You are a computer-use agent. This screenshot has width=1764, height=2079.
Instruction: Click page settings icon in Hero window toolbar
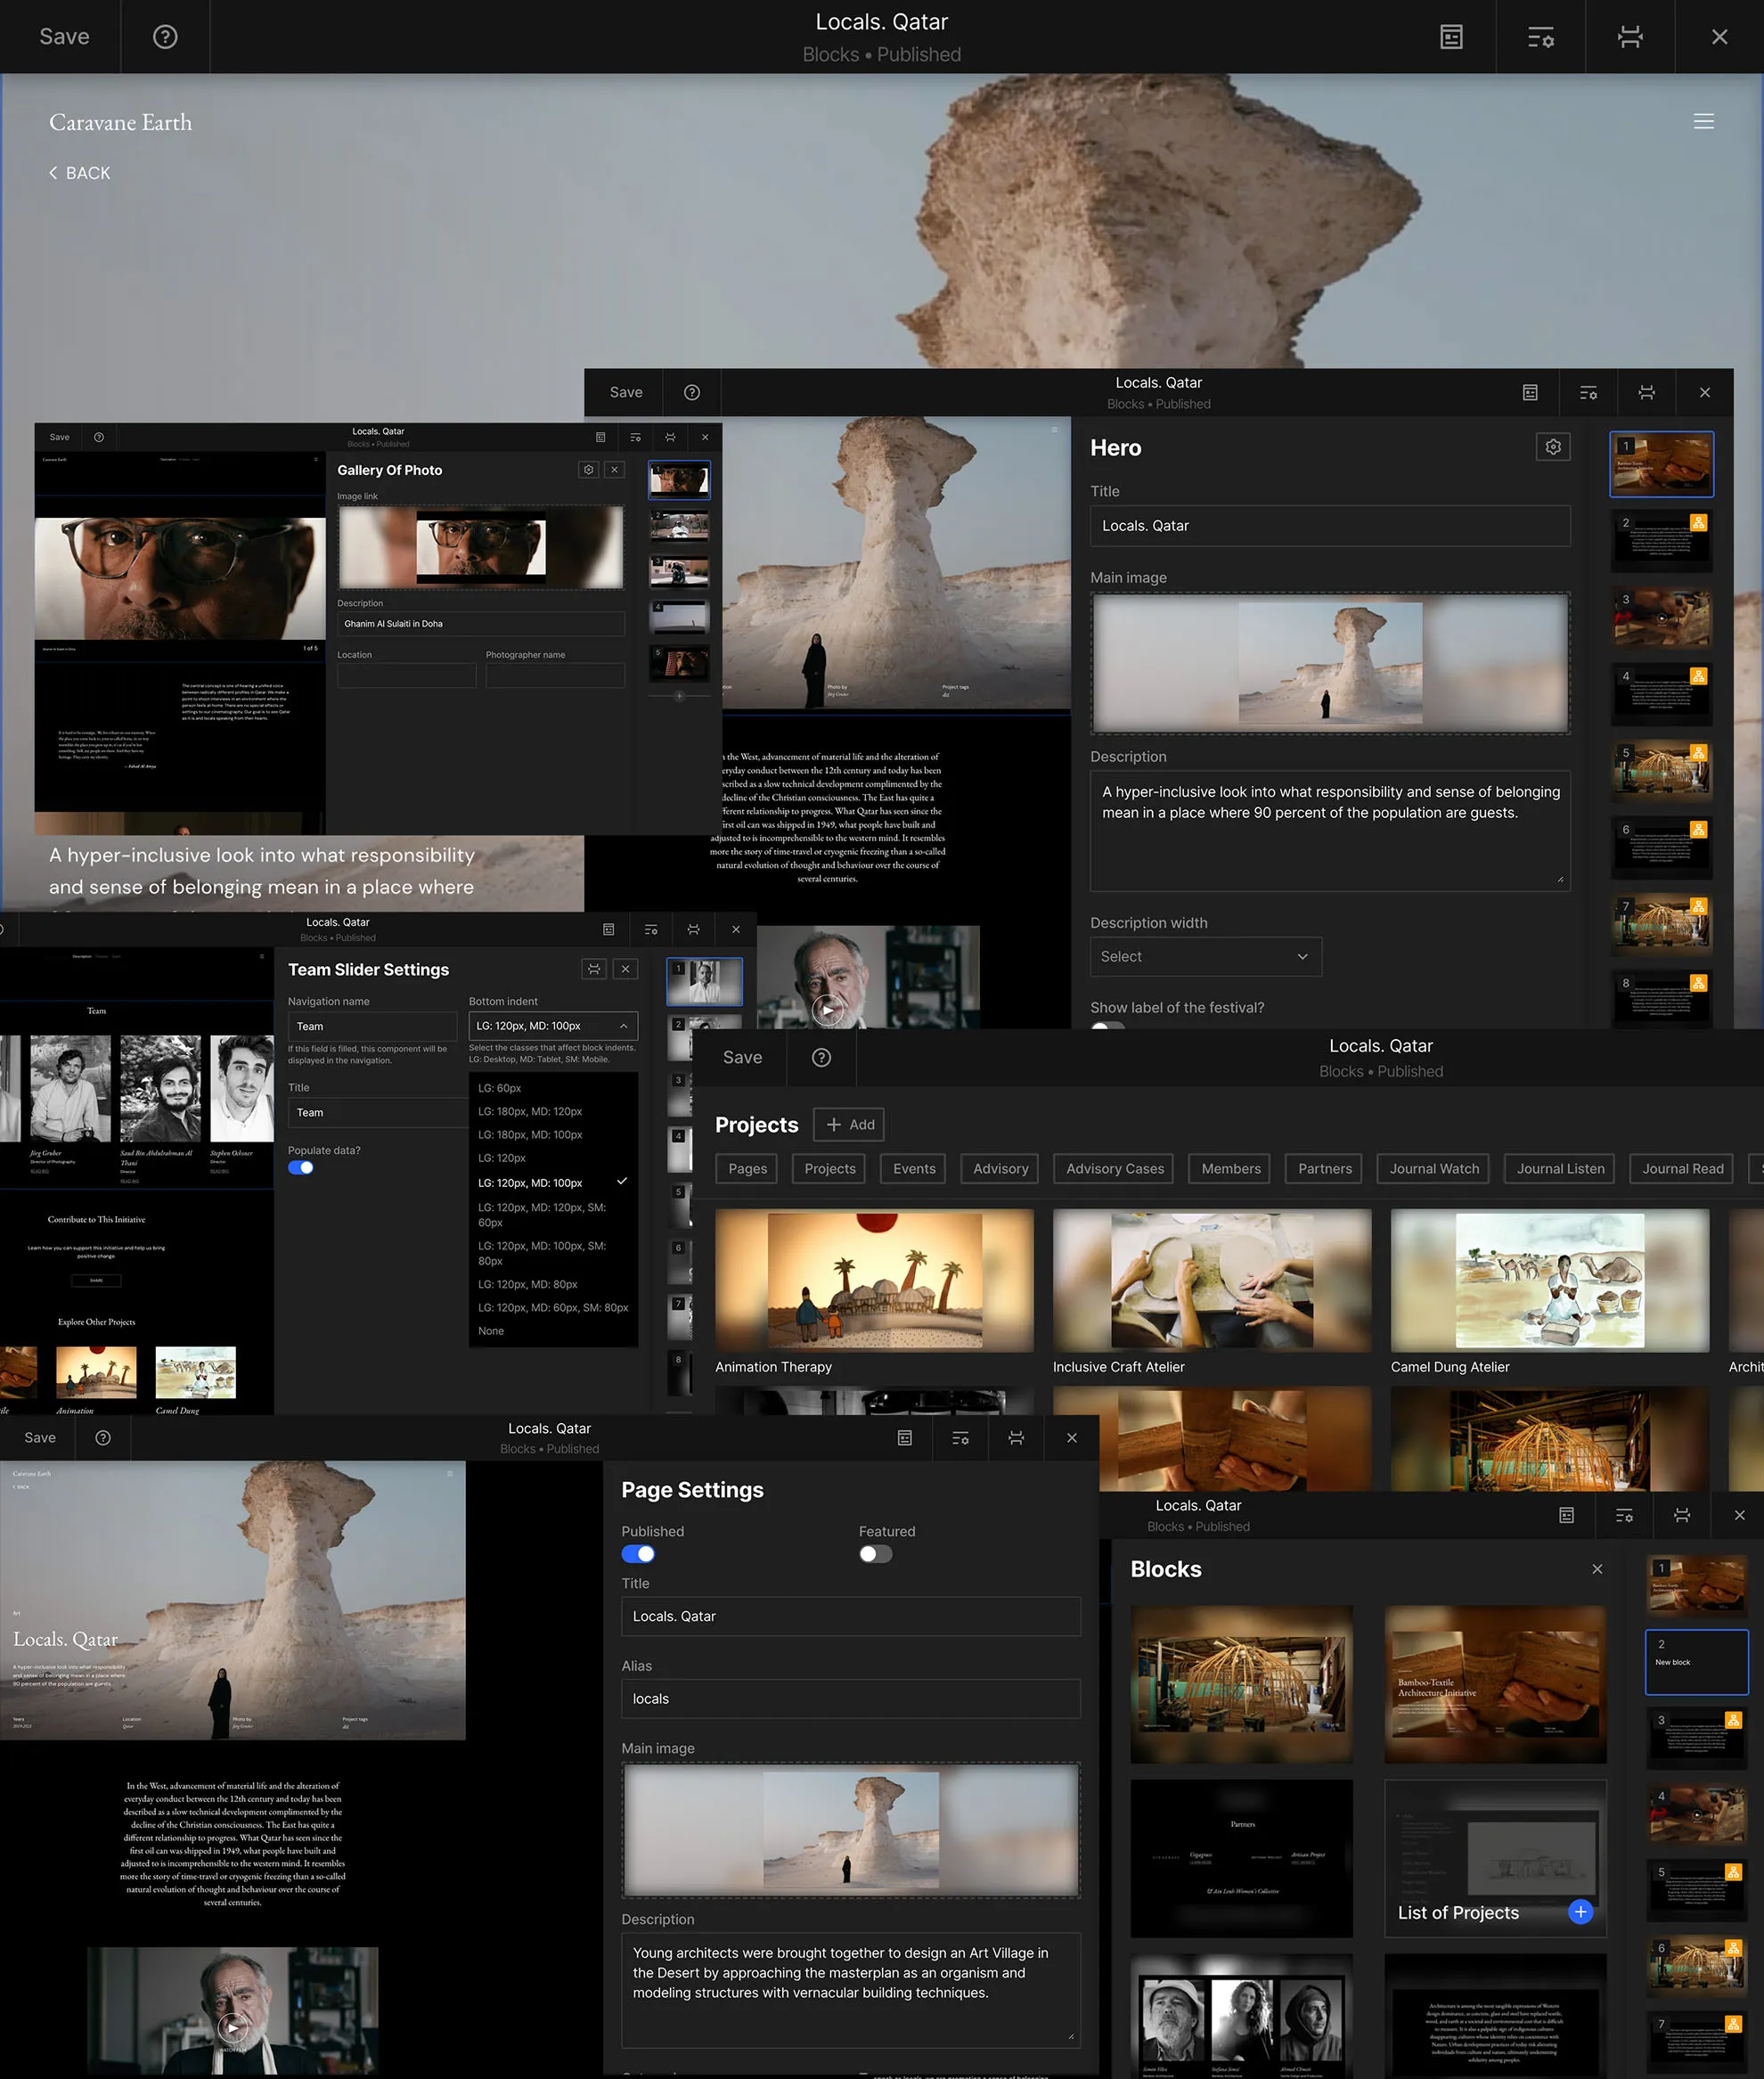[1588, 392]
